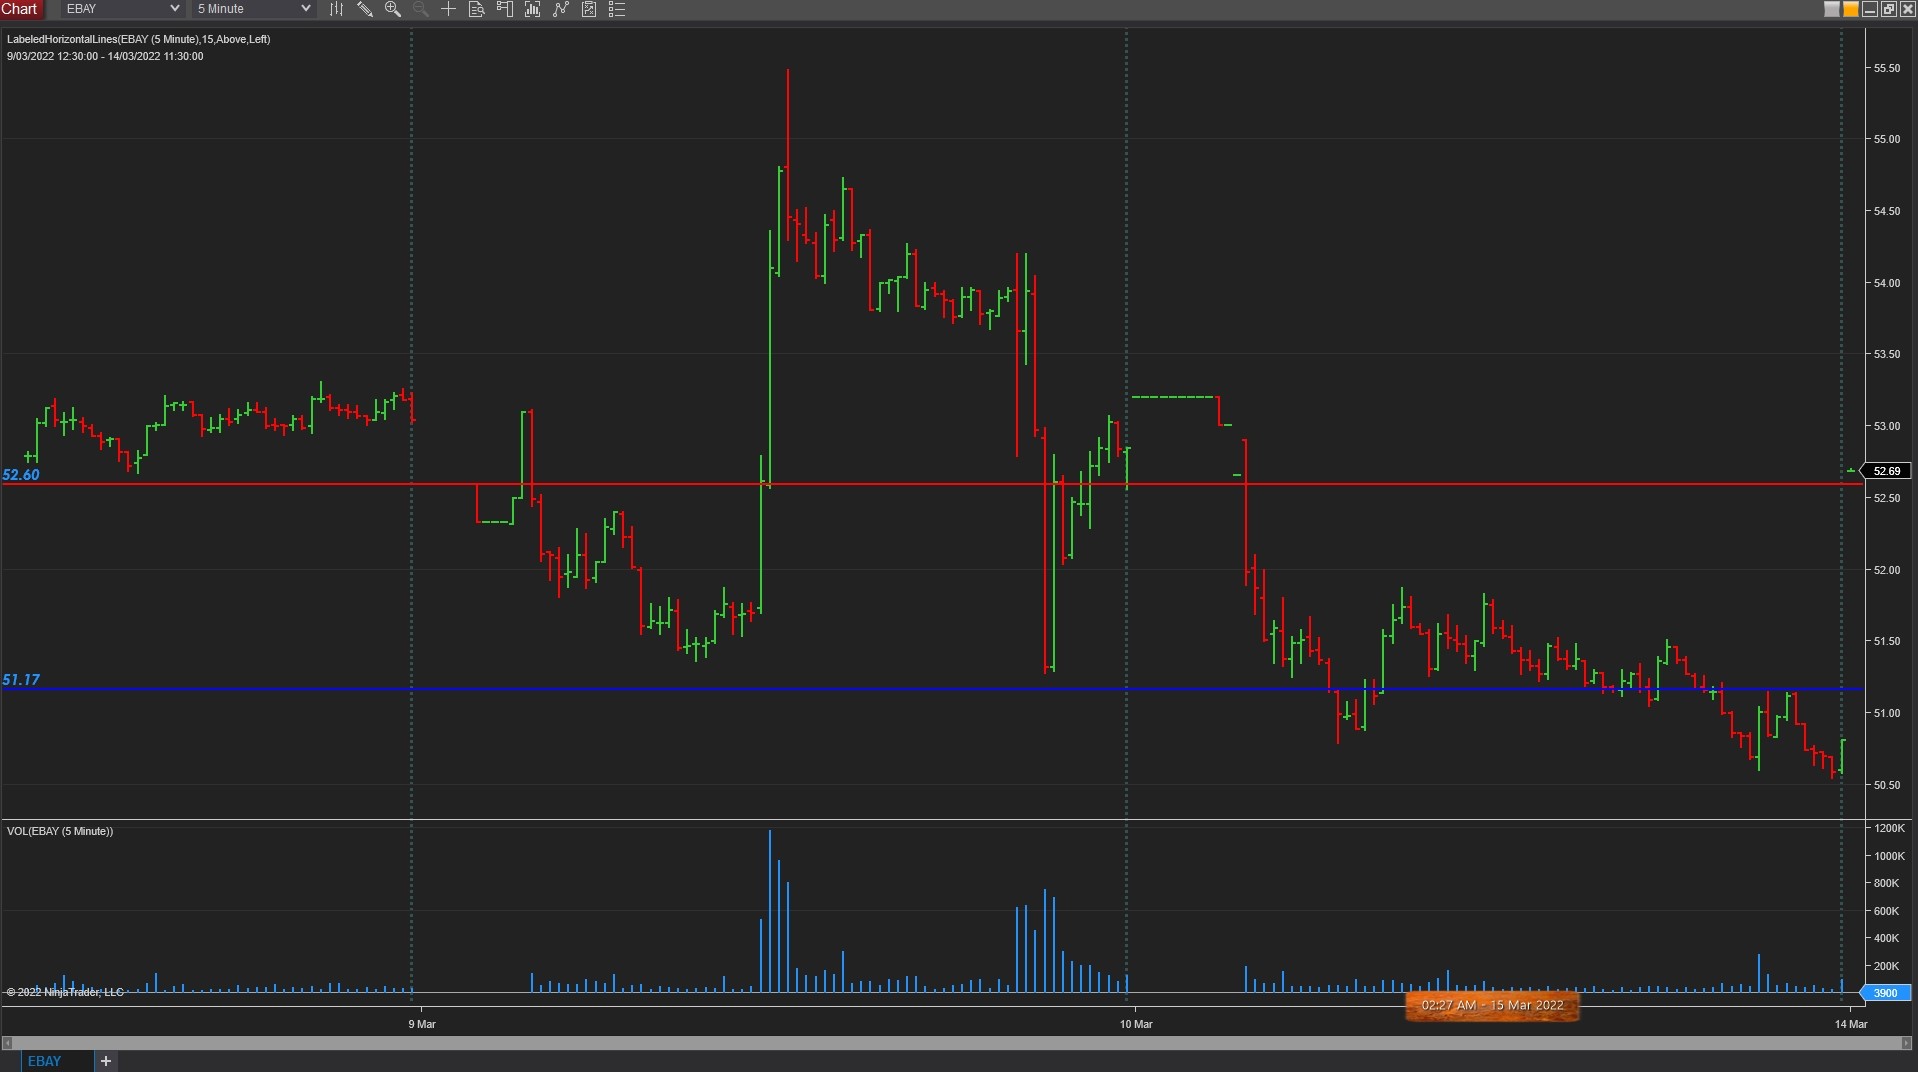Toggle the orange window link button
This screenshot has height=1072, width=1918.
[x=1851, y=9]
